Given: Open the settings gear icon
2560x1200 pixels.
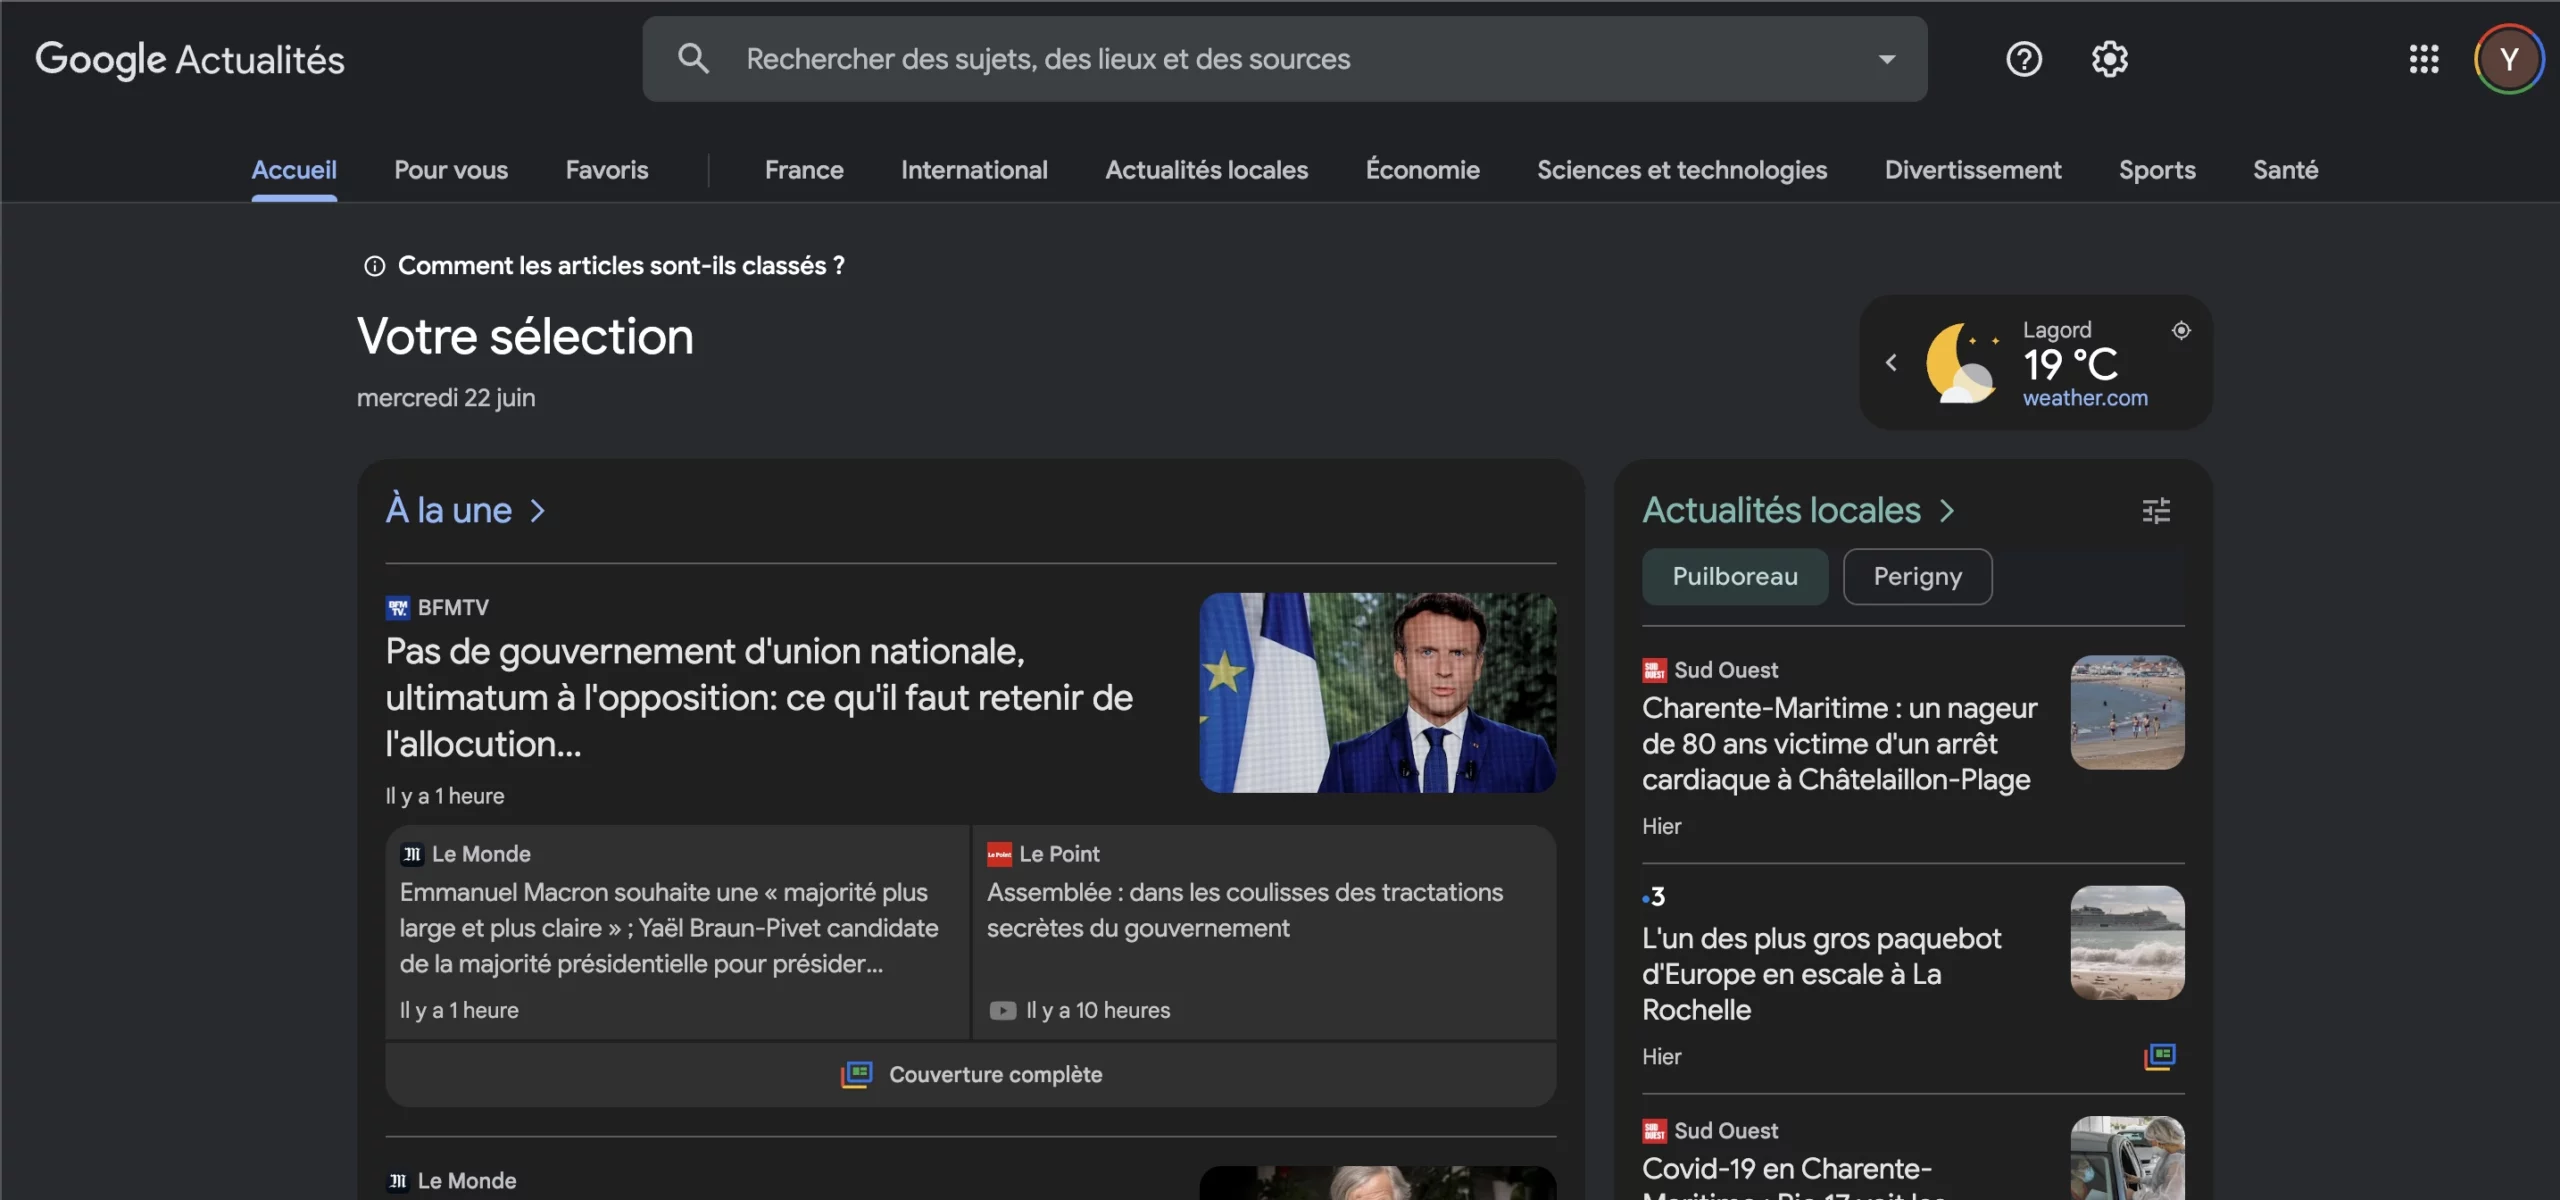Looking at the screenshot, I should pos(2109,59).
